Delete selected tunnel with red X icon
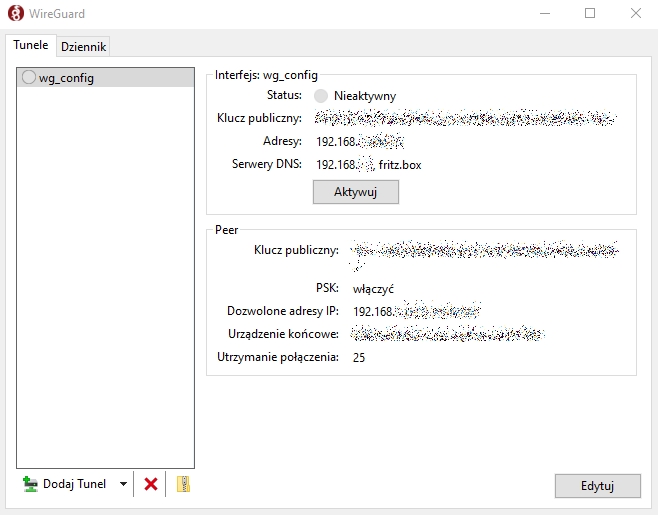Screen dimensions: 658x515 coord(151,484)
